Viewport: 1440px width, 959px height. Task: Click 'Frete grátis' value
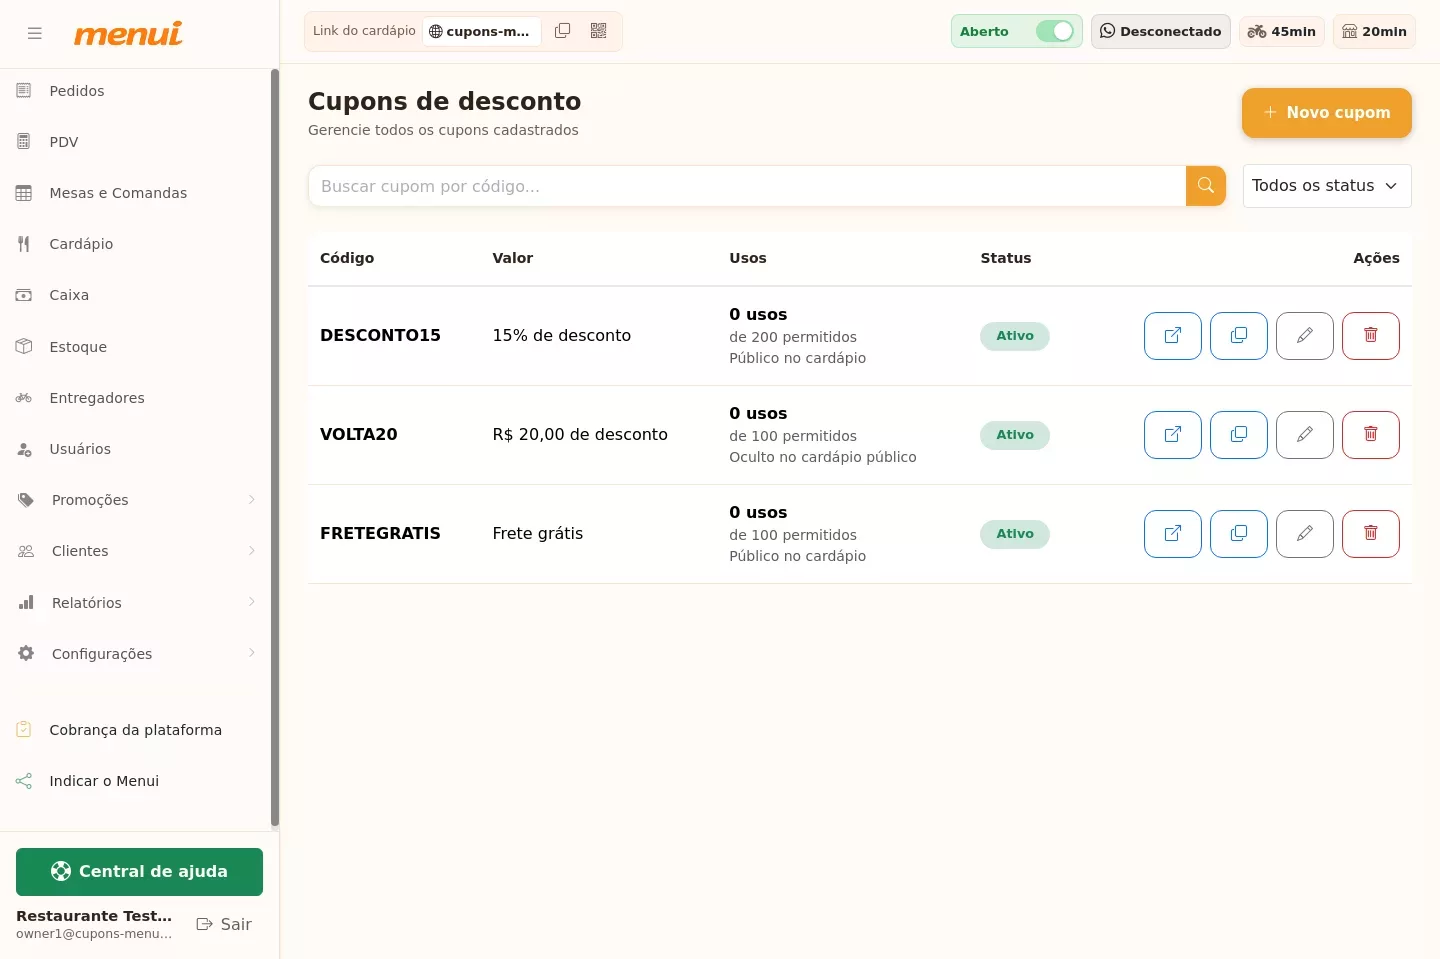[x=538, y=534]
